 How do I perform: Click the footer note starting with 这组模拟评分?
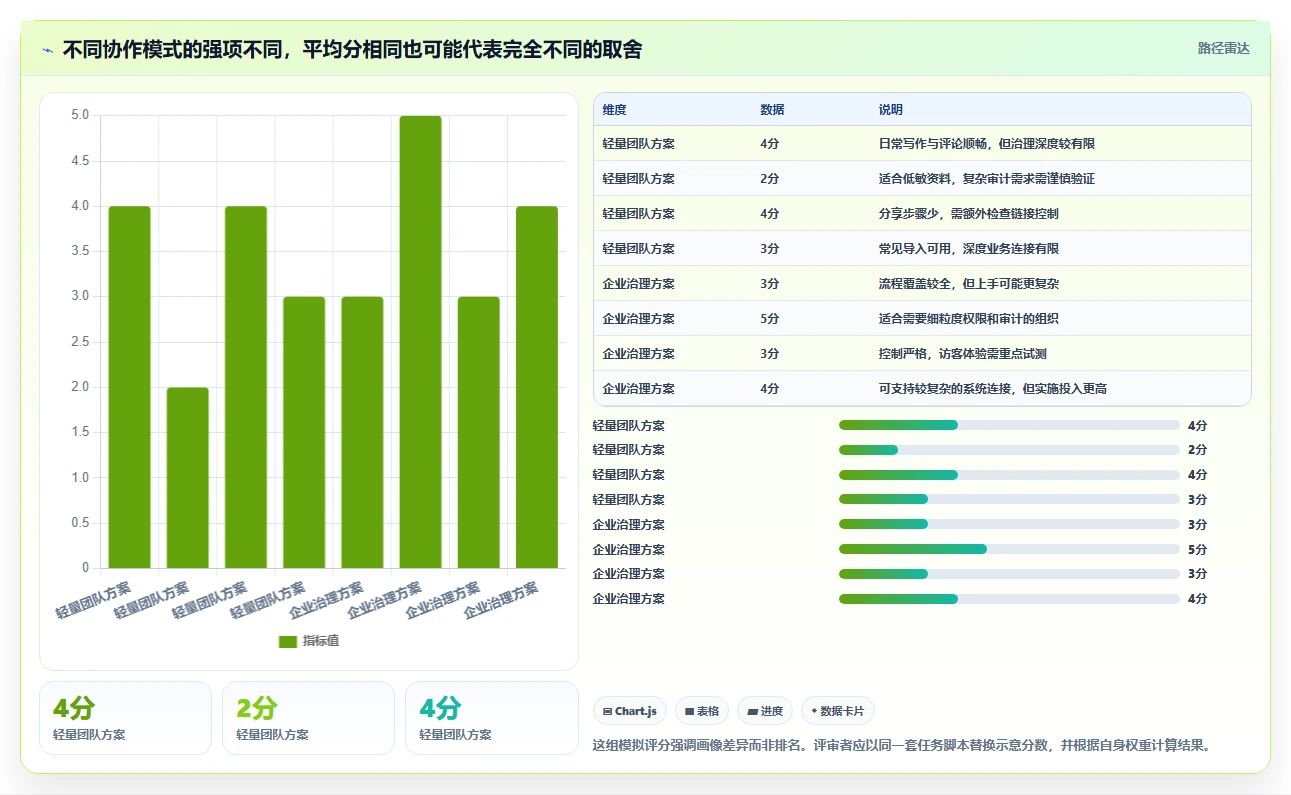903,745
